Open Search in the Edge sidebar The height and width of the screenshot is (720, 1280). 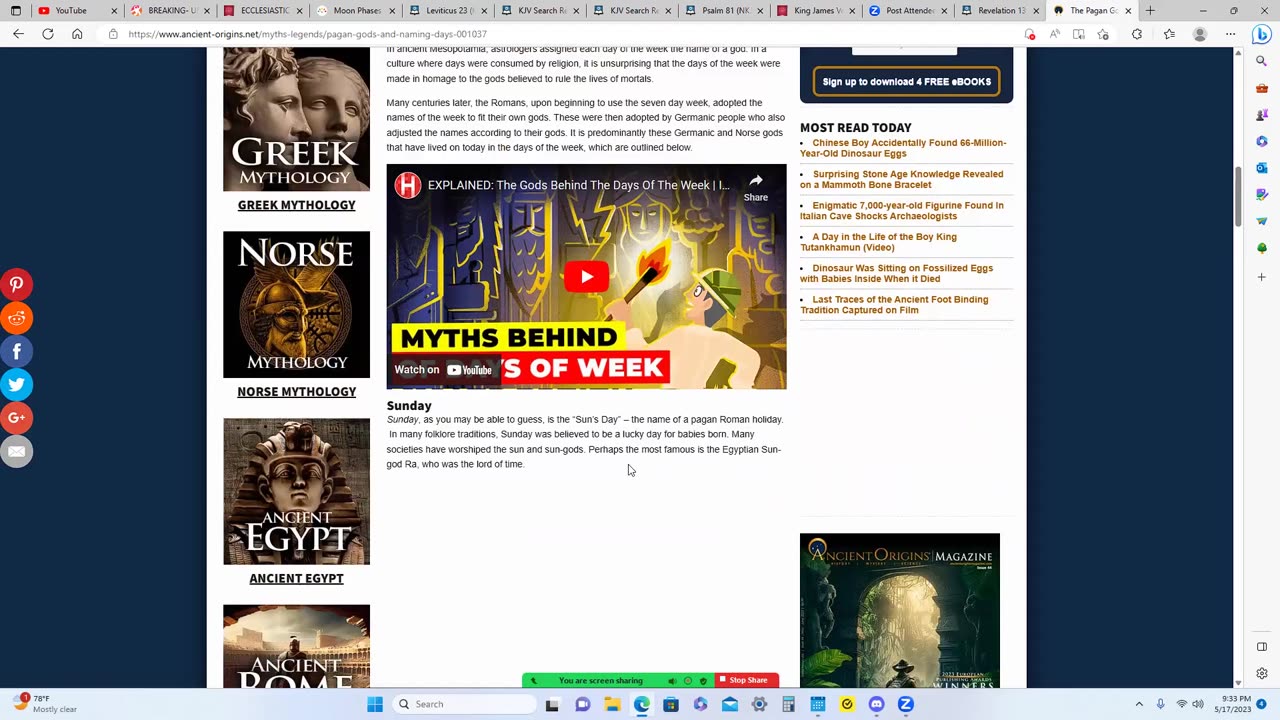pyautogui.click(x=1262, y=61)
